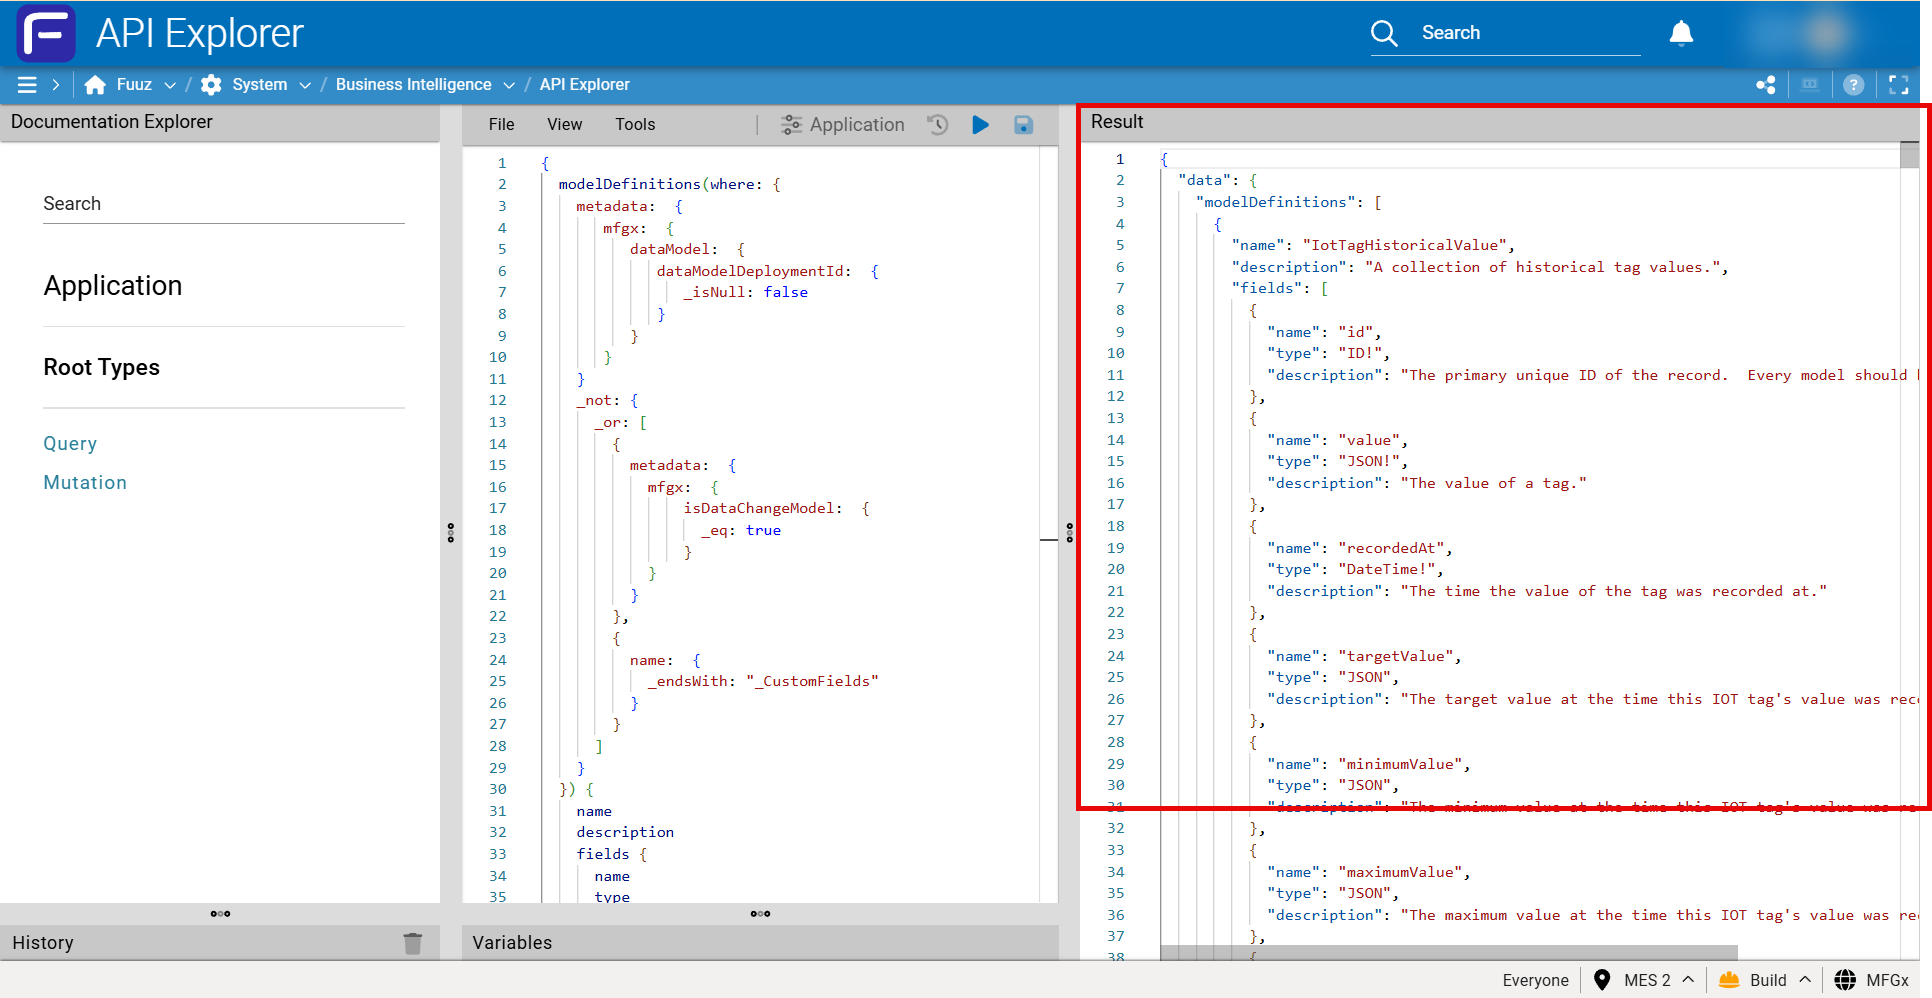Enter fullscreen mode with expand icon

1898,85
